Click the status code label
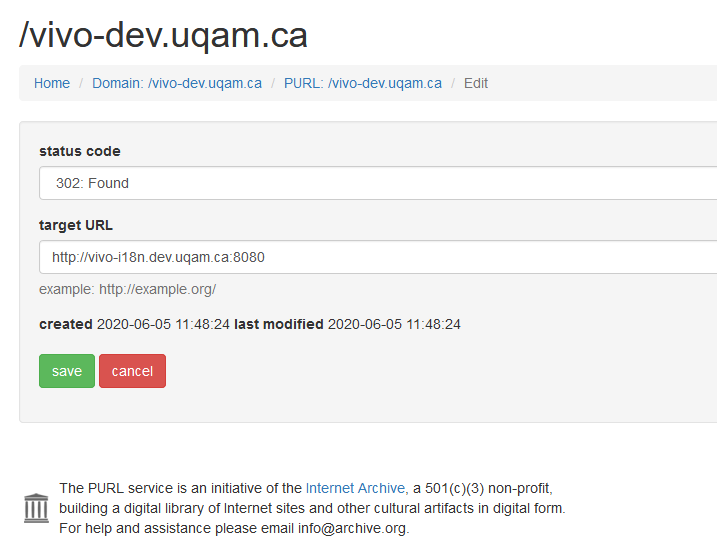Screen dimensions: 717x560 (80, 151)
